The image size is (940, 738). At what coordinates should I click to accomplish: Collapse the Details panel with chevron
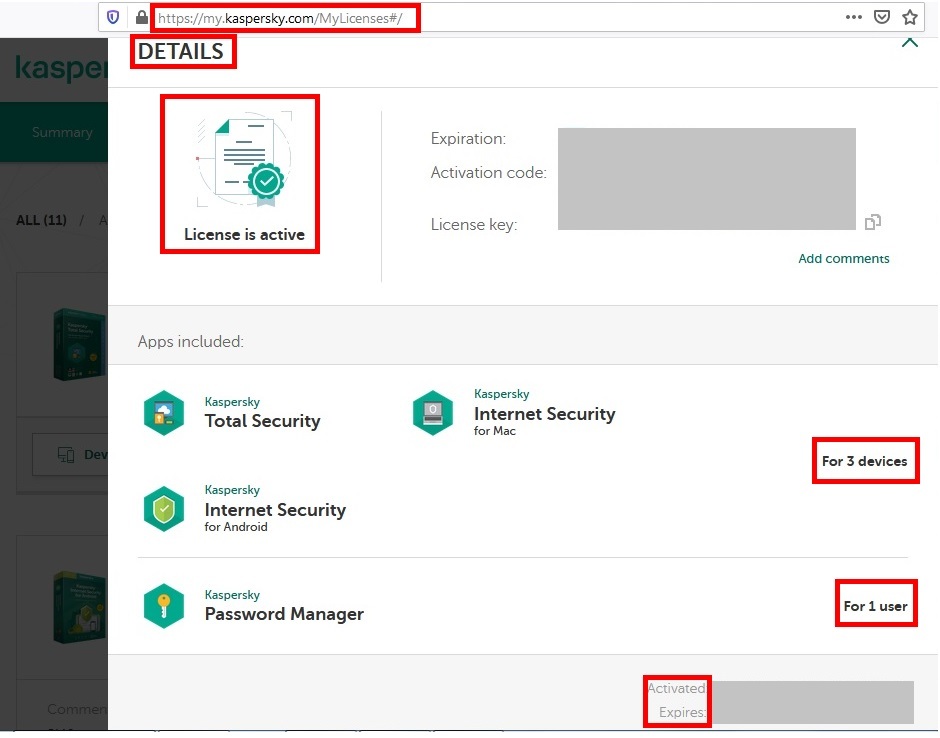pos(910,43)
